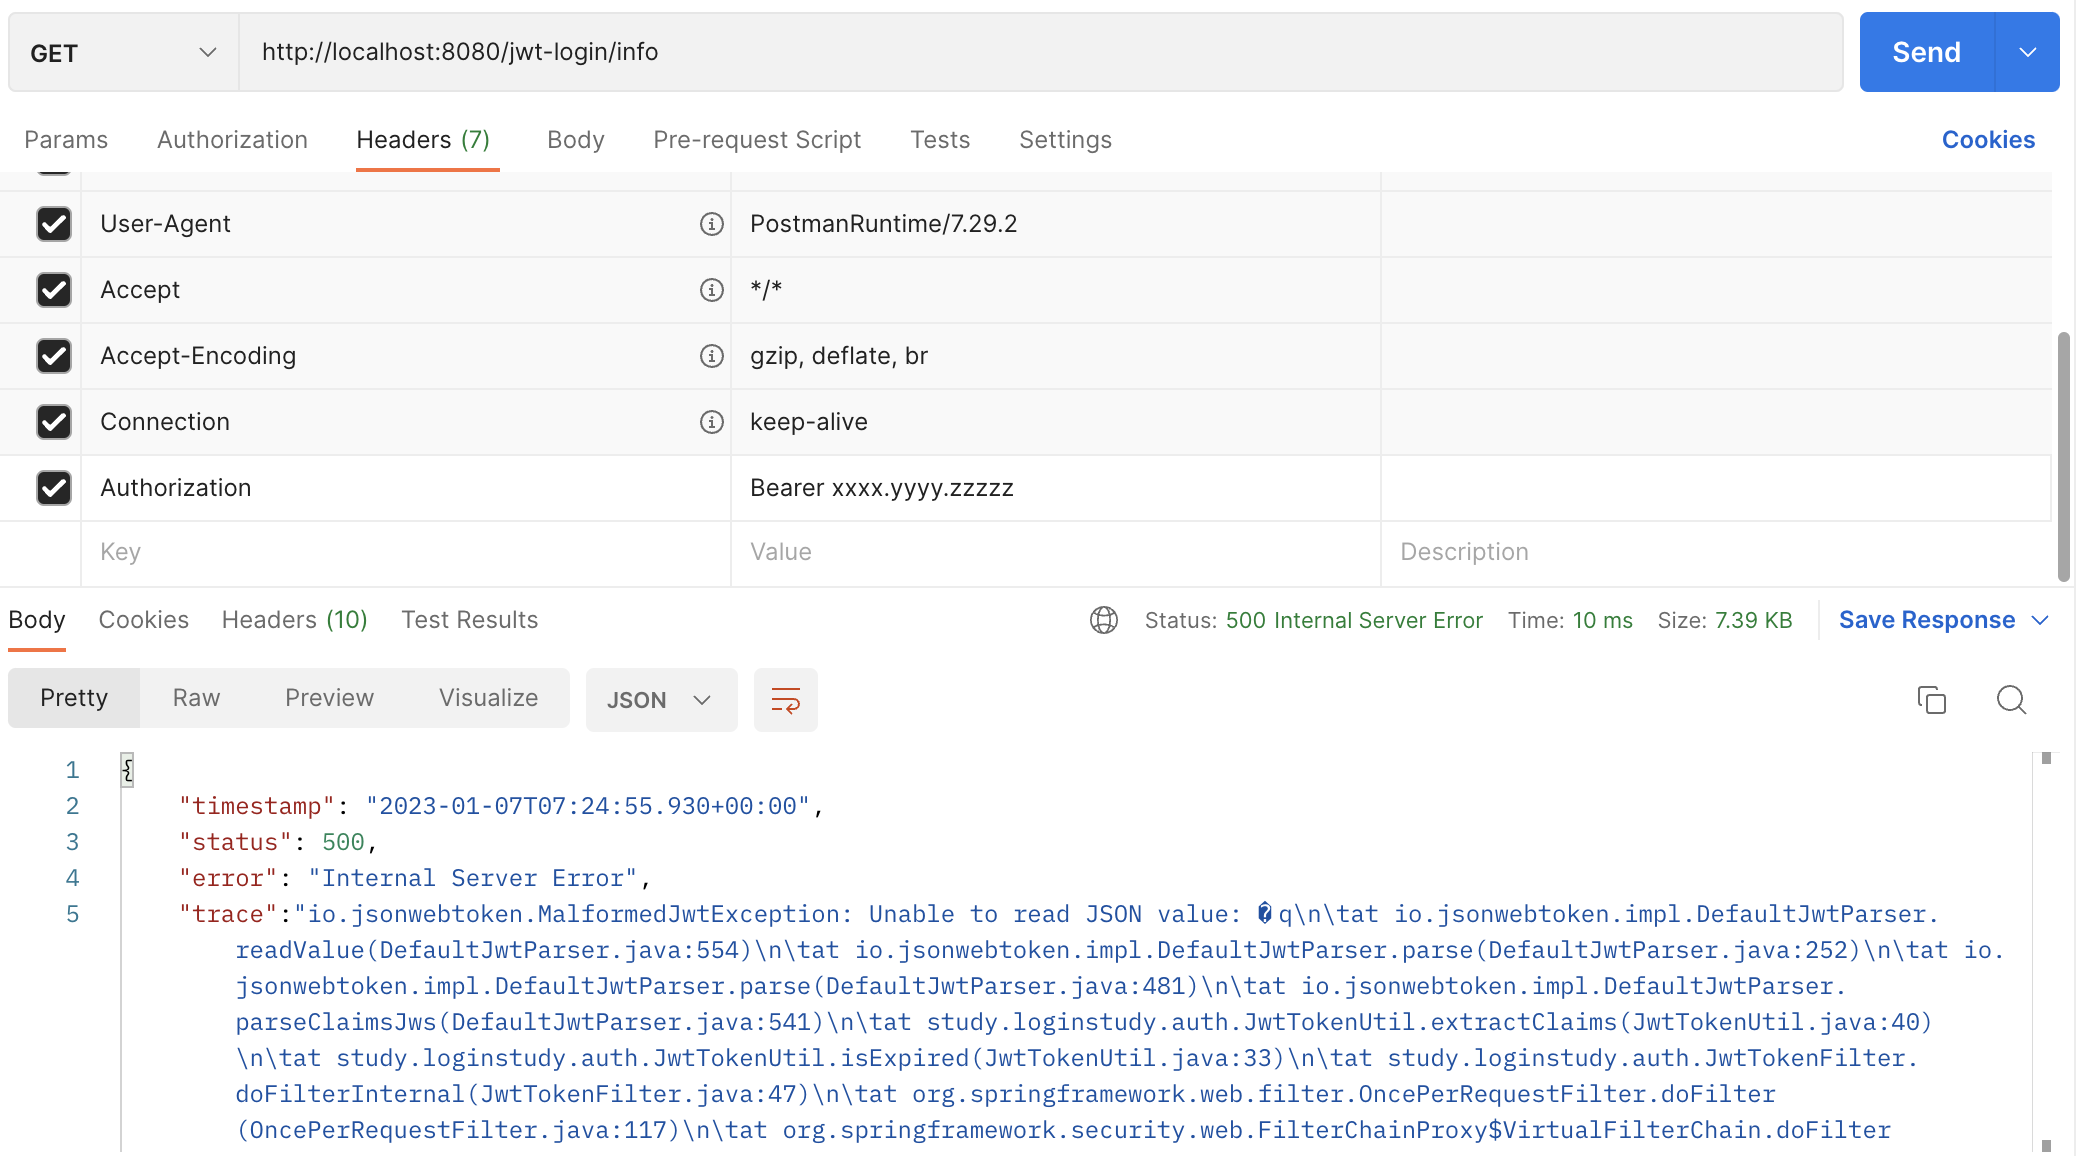The width and height of the screenshot is (2076, 1156).
Task: Click the network globe icon near Status
Action: [x=1103, y=620]
